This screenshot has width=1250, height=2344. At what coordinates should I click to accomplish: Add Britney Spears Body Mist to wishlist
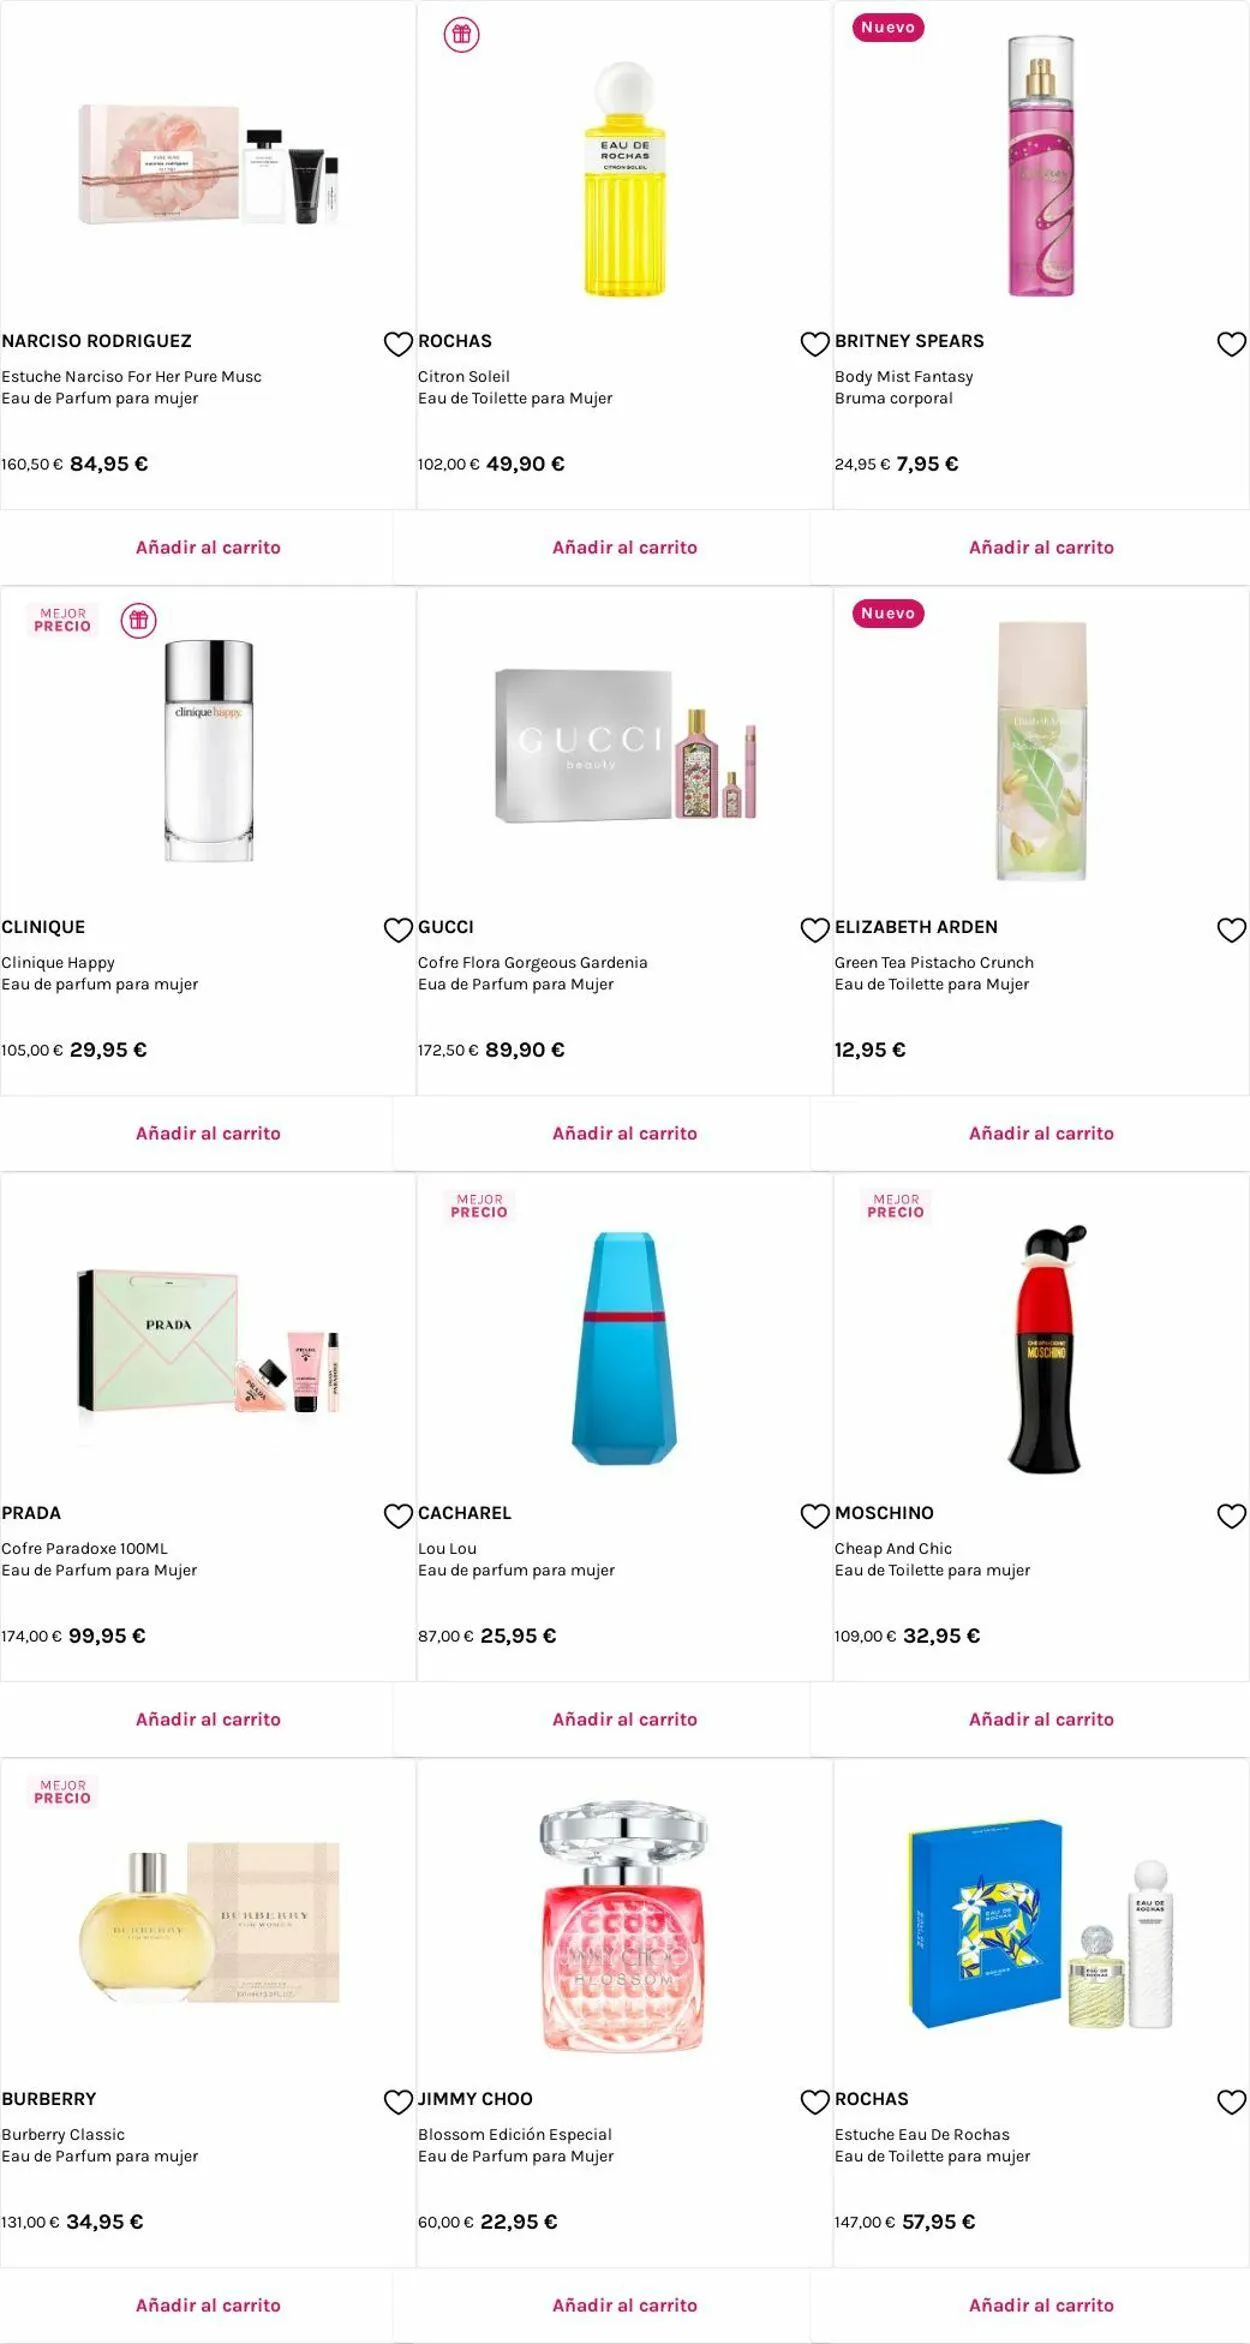point(1231,344)
